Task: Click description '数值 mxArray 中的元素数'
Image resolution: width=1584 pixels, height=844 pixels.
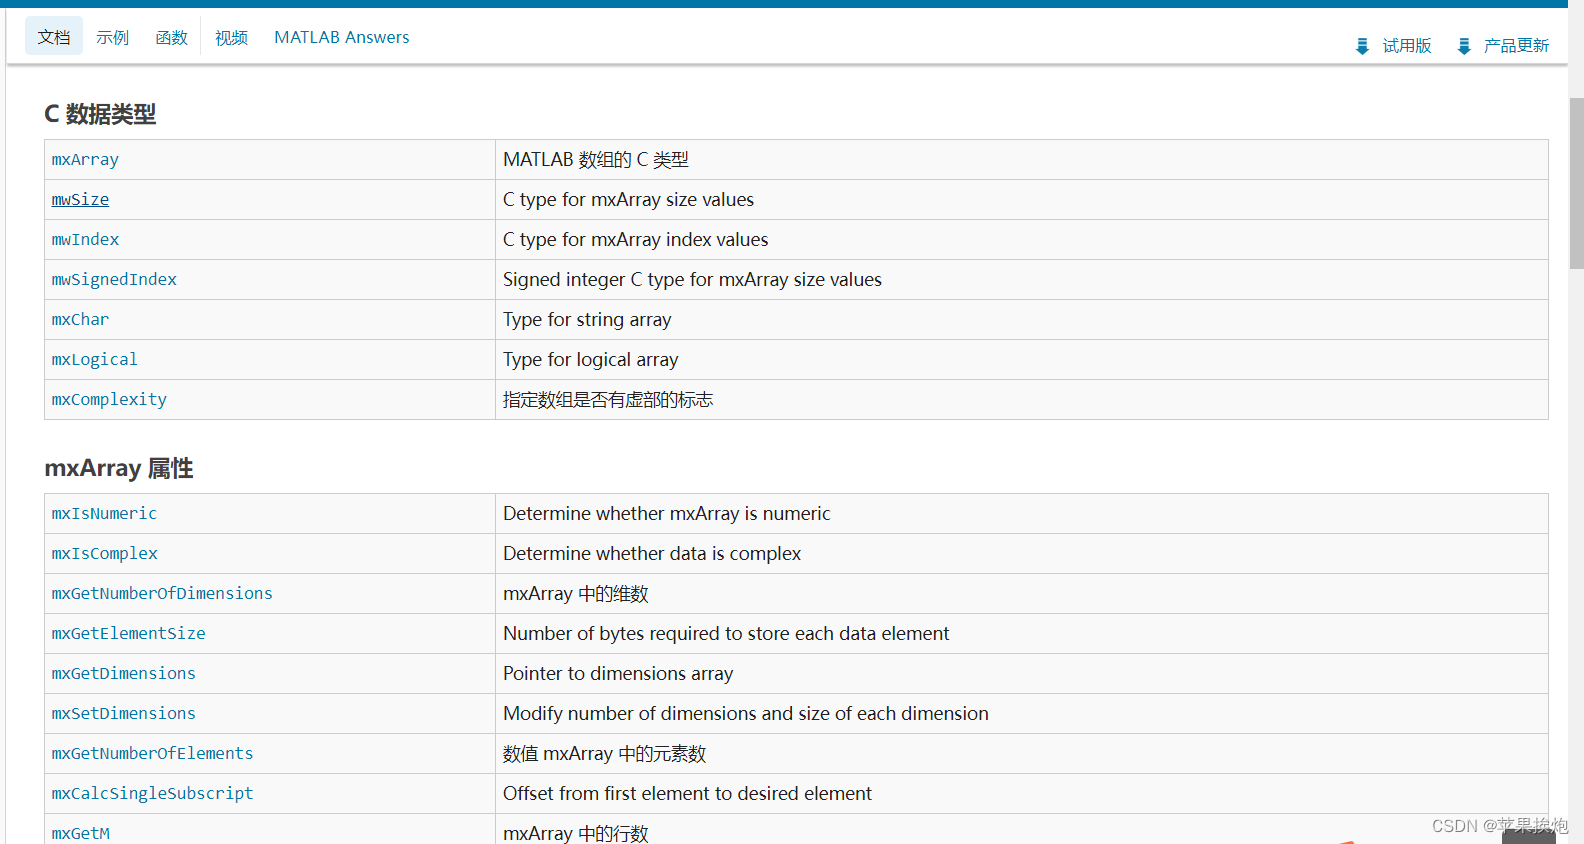Action: click(x=604, y=754)
